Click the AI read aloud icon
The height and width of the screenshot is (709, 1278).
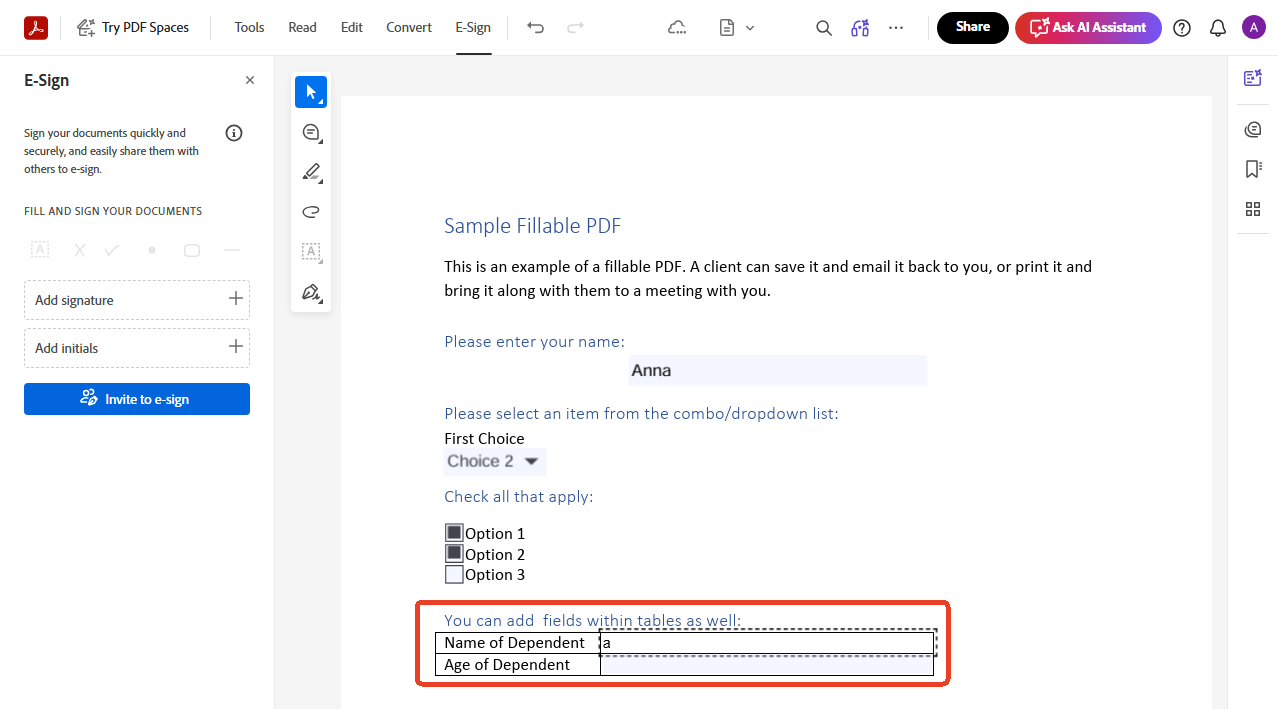pyautogui.click(x=860, y=27)
